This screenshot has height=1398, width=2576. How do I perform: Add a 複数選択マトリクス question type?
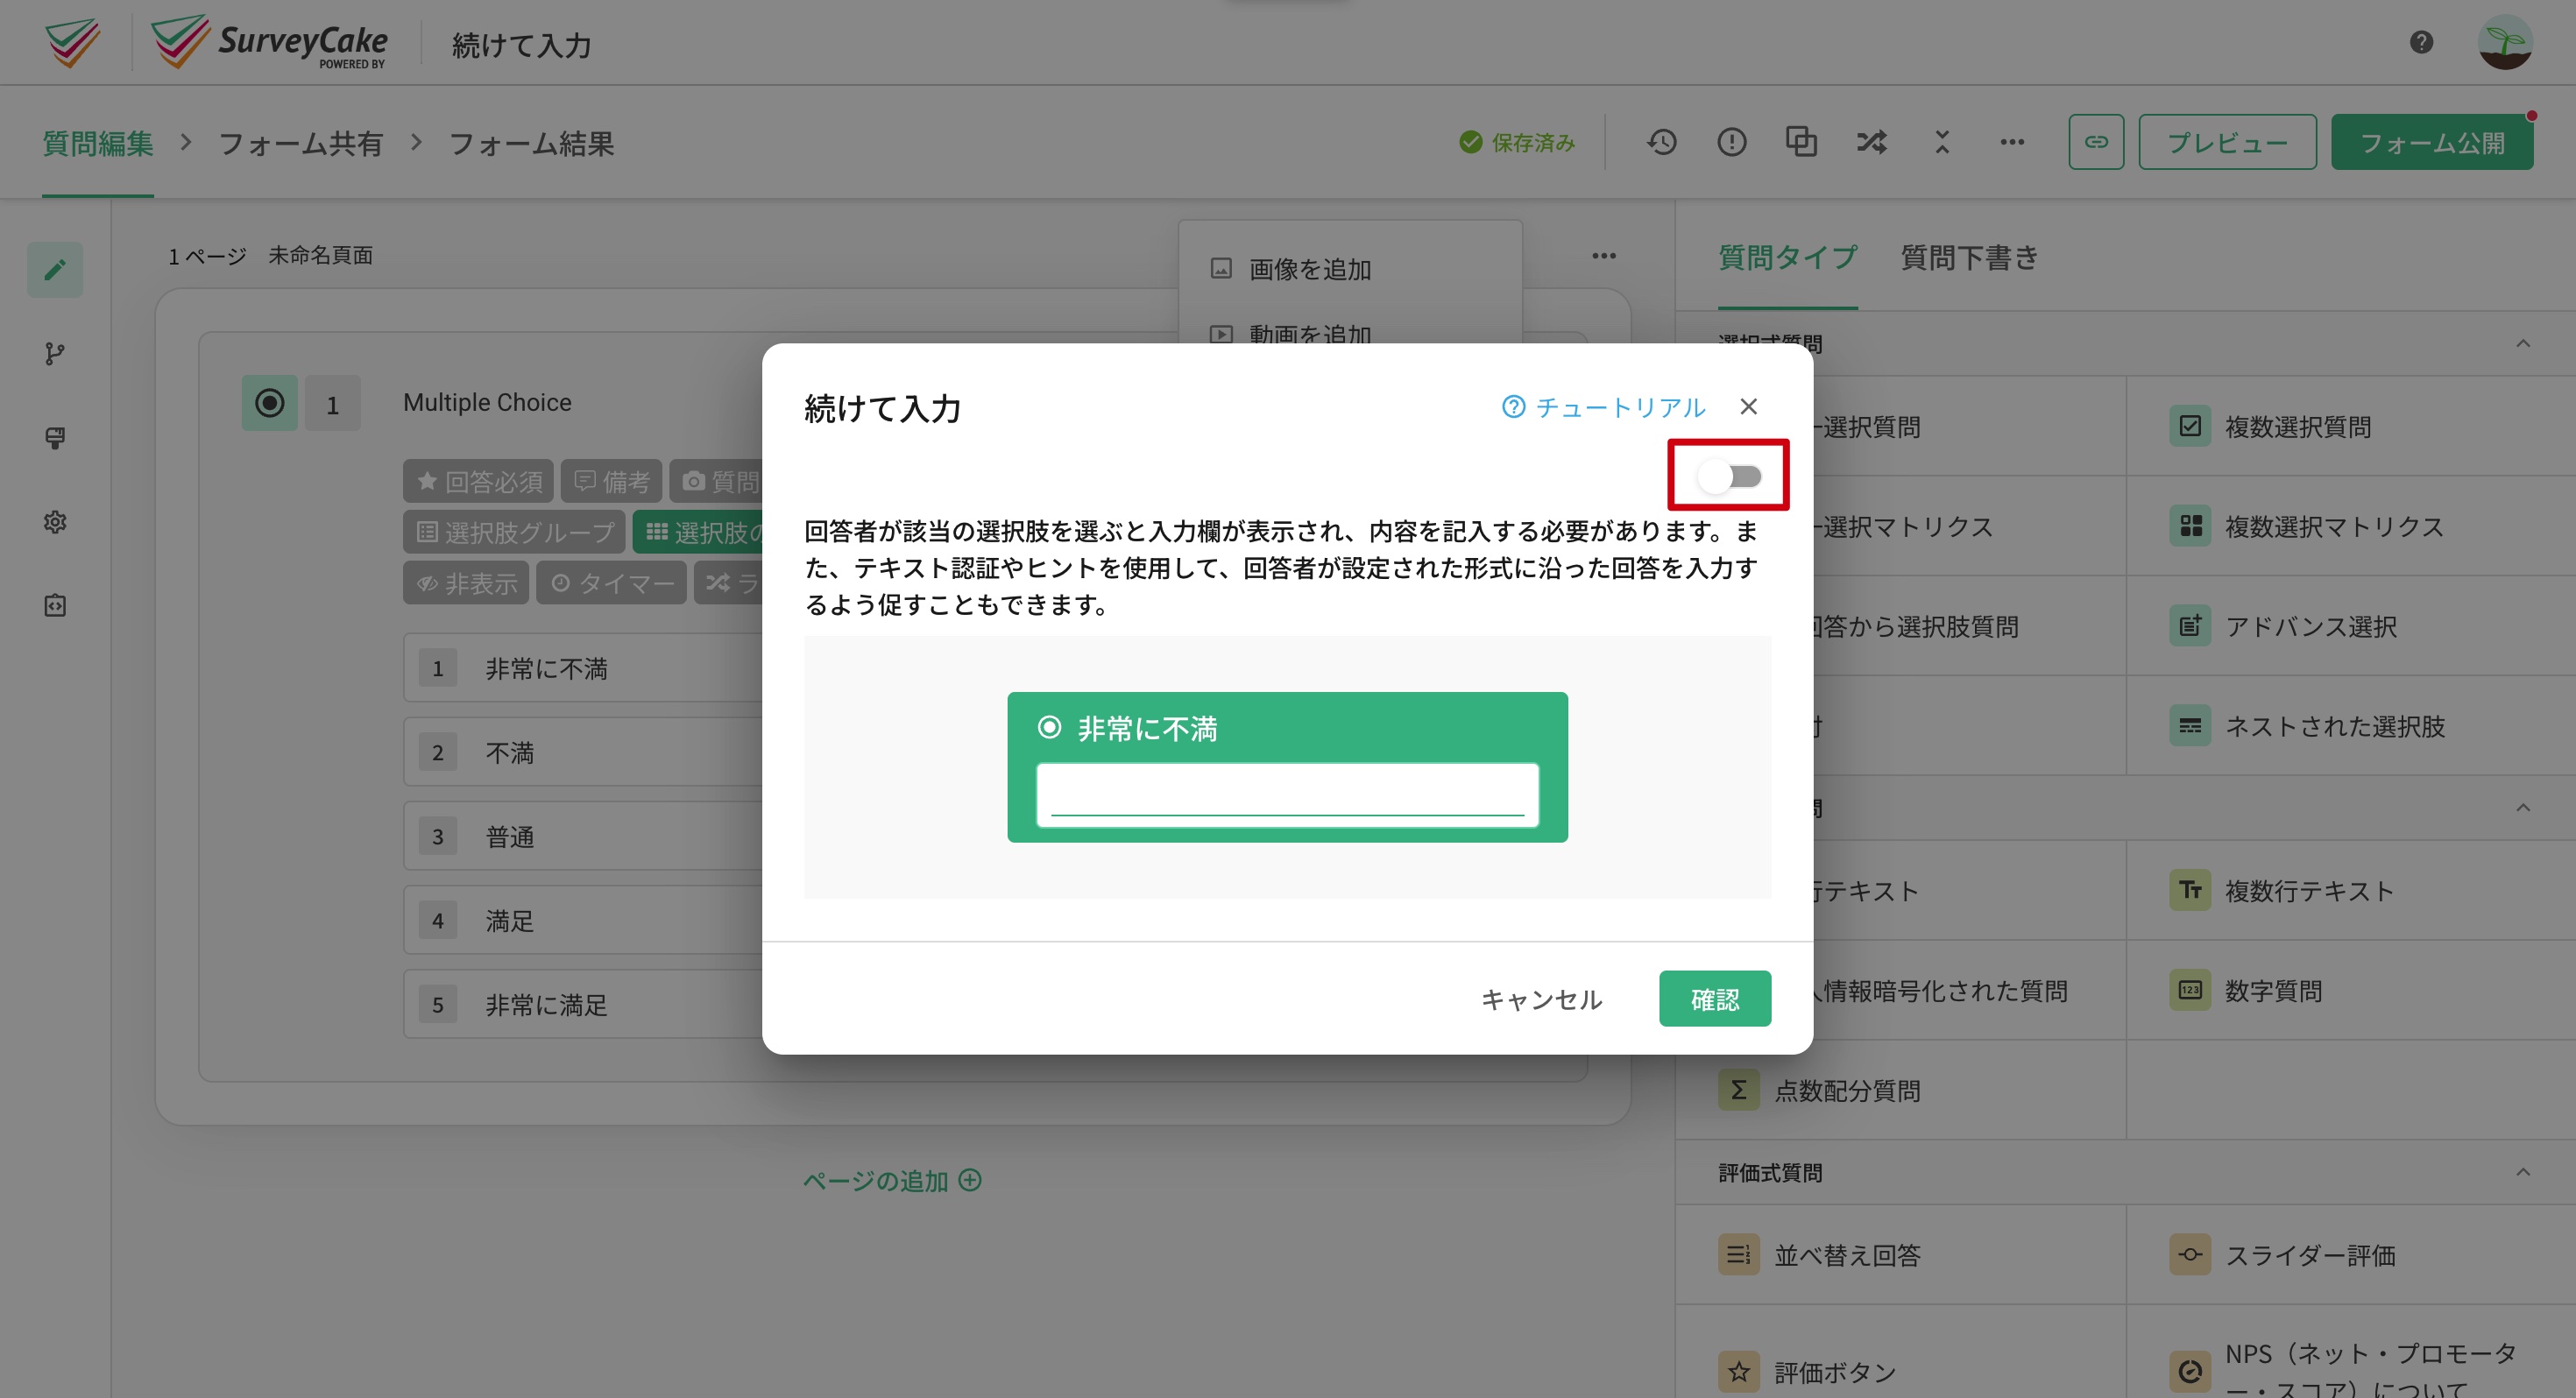2350,526
